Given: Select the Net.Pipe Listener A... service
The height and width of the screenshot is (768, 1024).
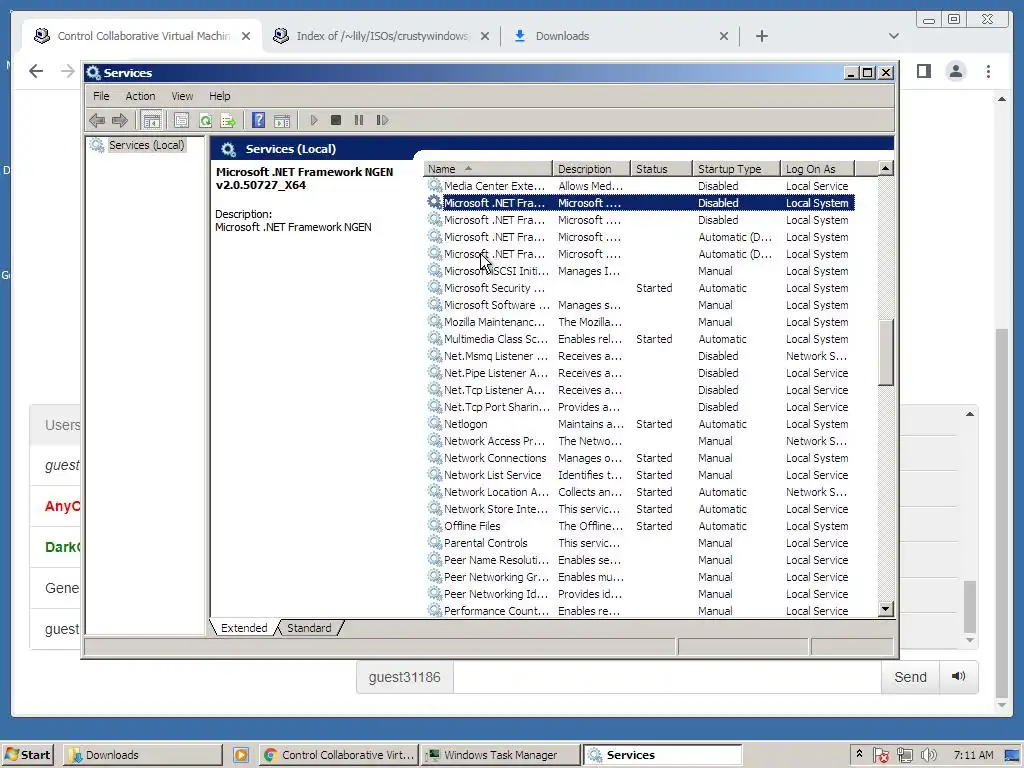Looking at the screenshot, I should point(640,373).
